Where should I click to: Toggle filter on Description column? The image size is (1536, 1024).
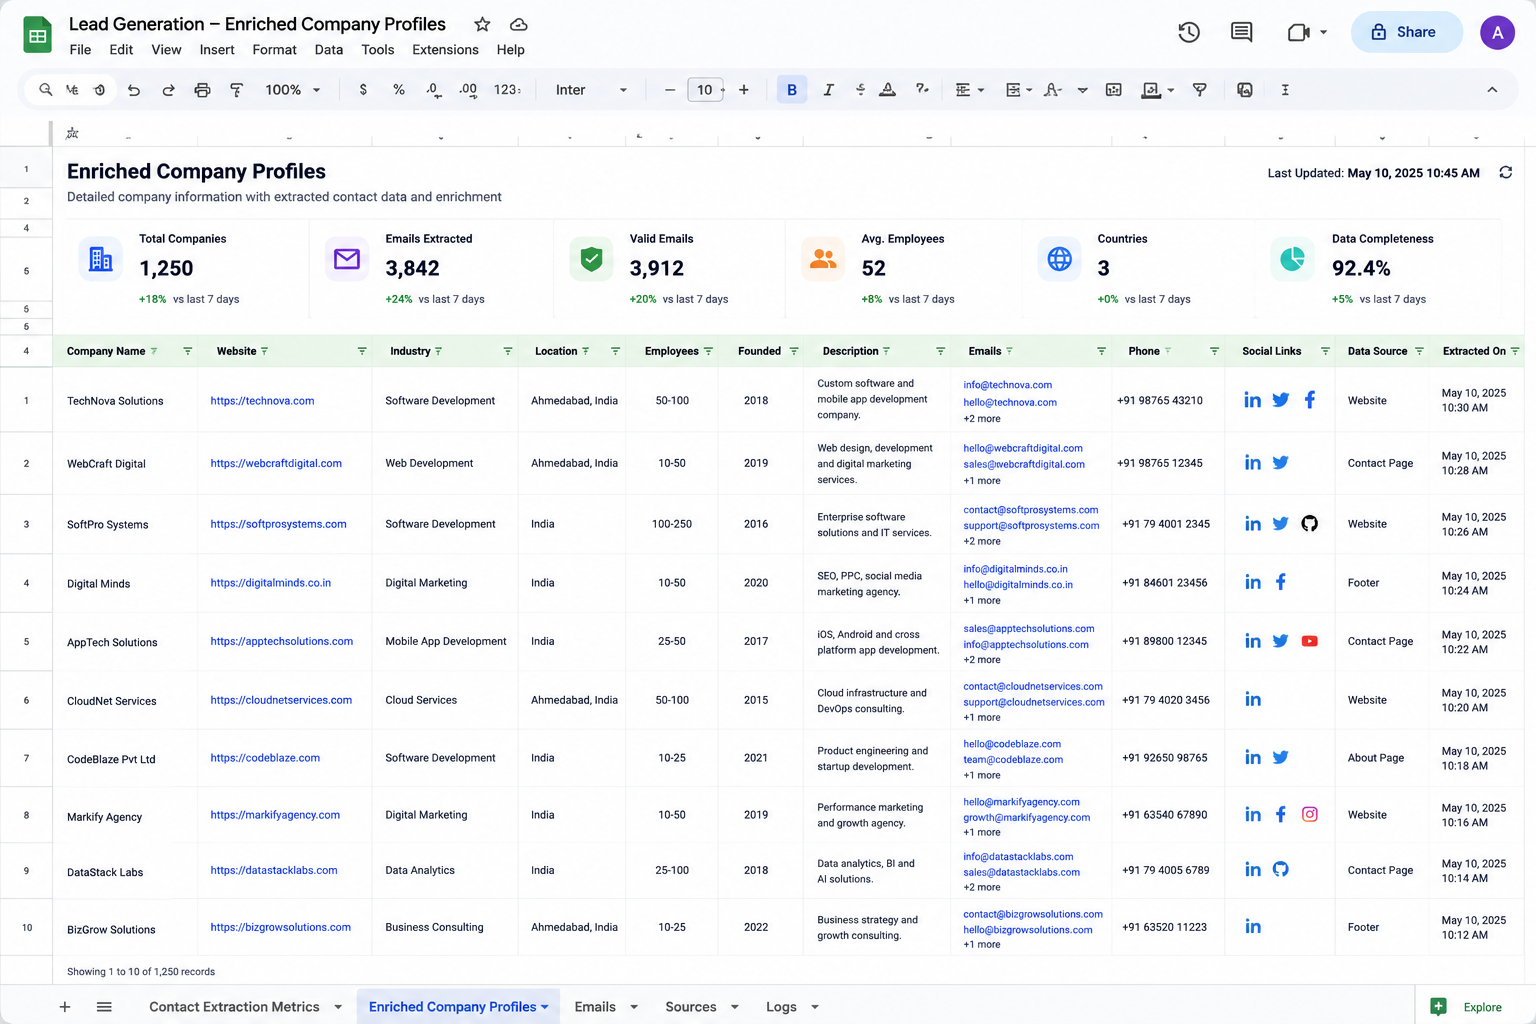tap(940, 351)
